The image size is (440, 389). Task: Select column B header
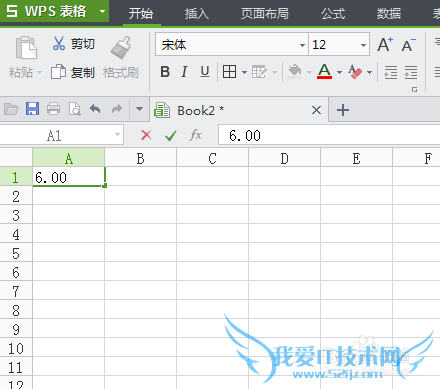coord(141,158)
